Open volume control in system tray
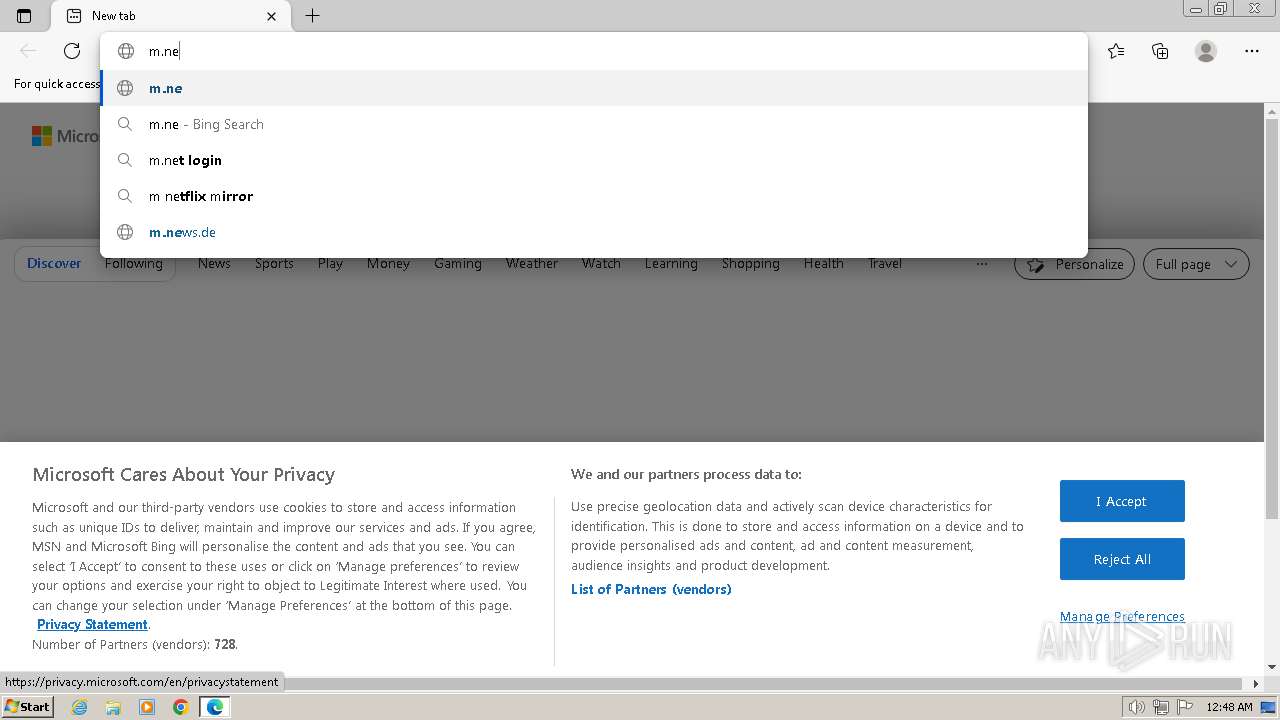Viewport: 1280px width, 720px height. (1136, 707)
